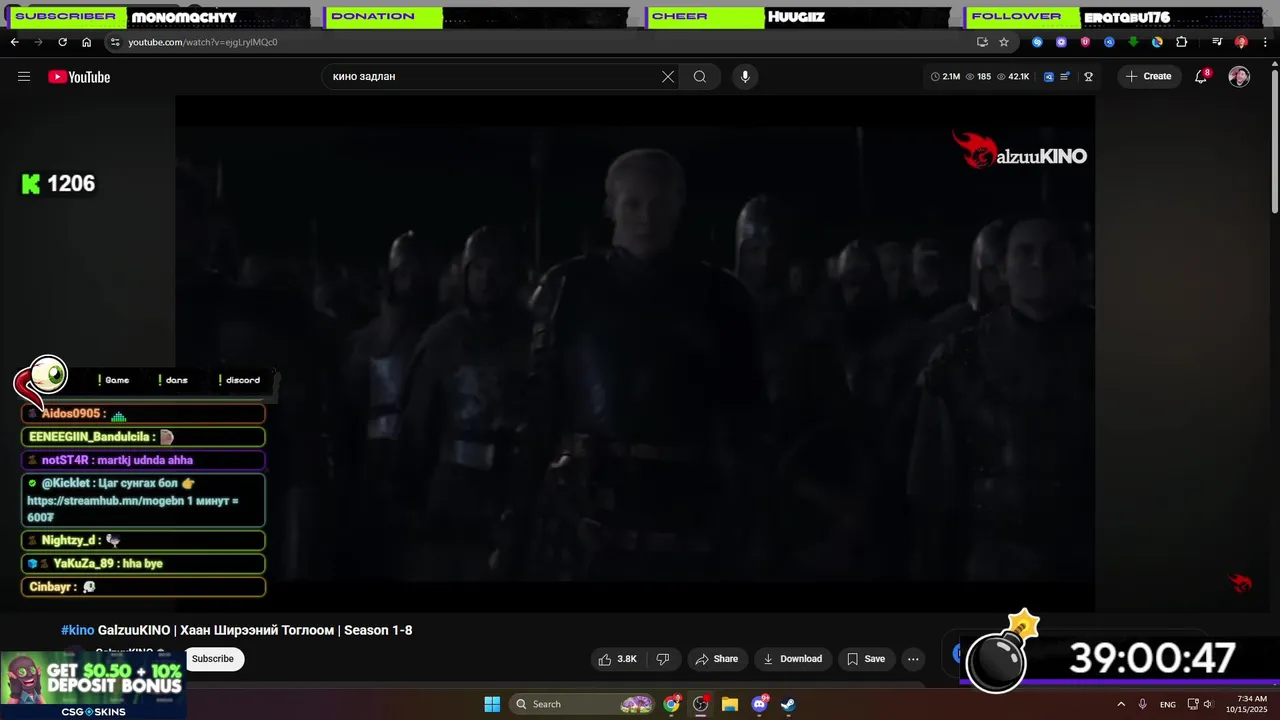The image size is (1280, 720).
Task: Subscribe to the GalzuuKINO channel
Action: [212, 659]
